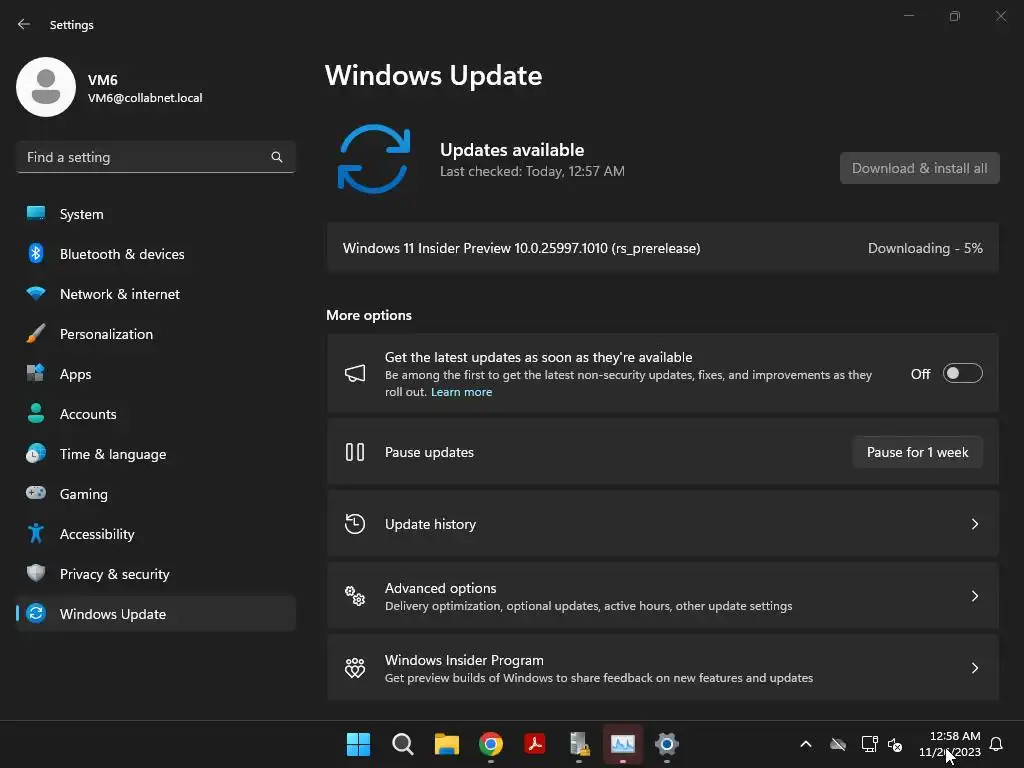This screenshot has width=1024, height=768.
Task: Open Advanced options row
Action: point(663,596)
